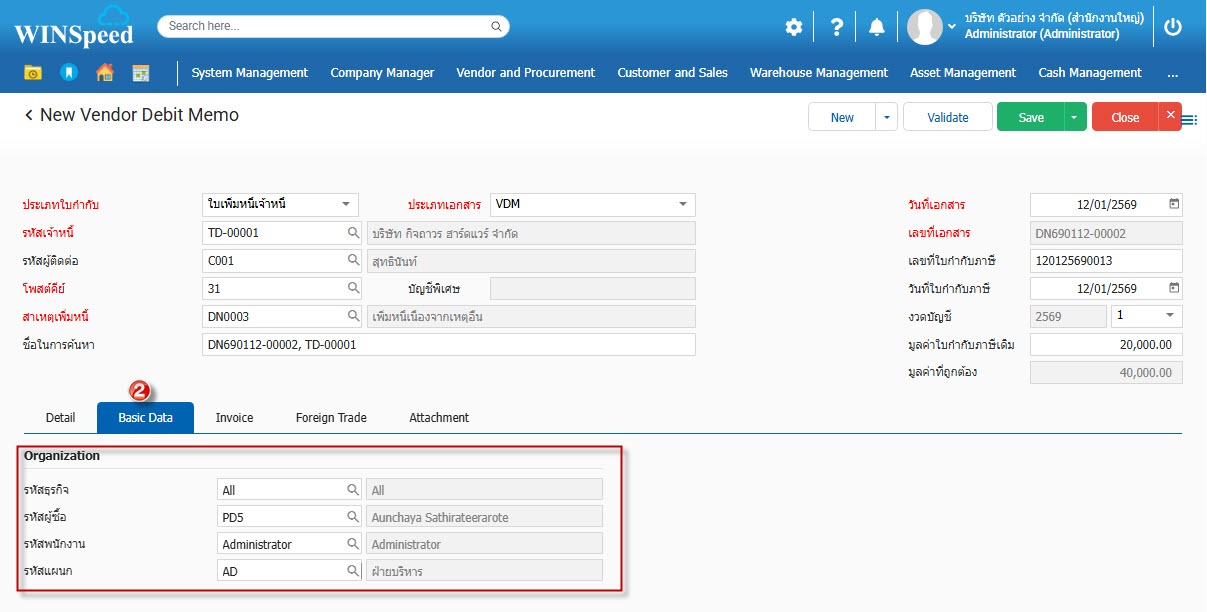Image resolution: width=1207 pixels, height=612 pixels.
Task: Go to the home icon
Action: pyautogui.click(x=104, y=72)
